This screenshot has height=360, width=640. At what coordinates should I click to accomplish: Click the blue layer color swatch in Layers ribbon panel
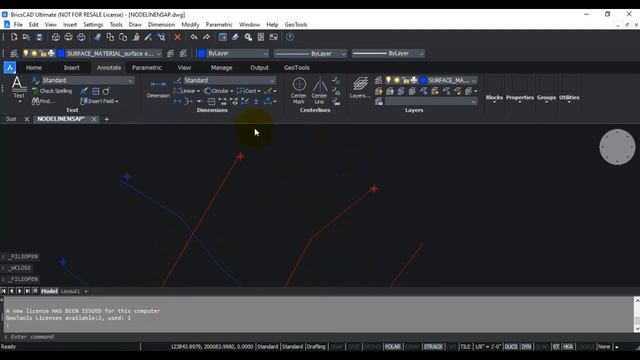(x=423, y=80)
